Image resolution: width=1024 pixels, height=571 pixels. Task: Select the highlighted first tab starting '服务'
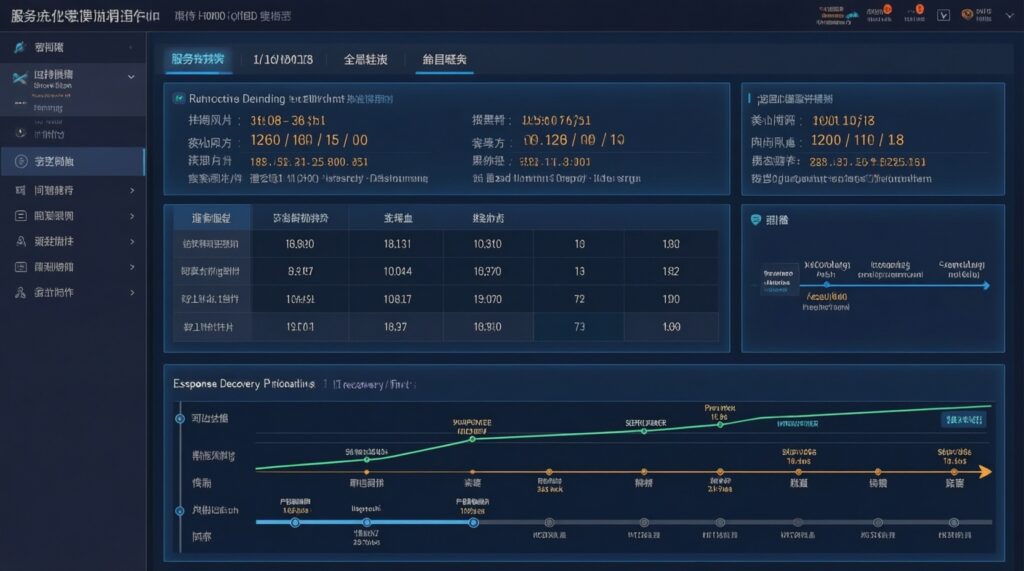coord(200,60)
